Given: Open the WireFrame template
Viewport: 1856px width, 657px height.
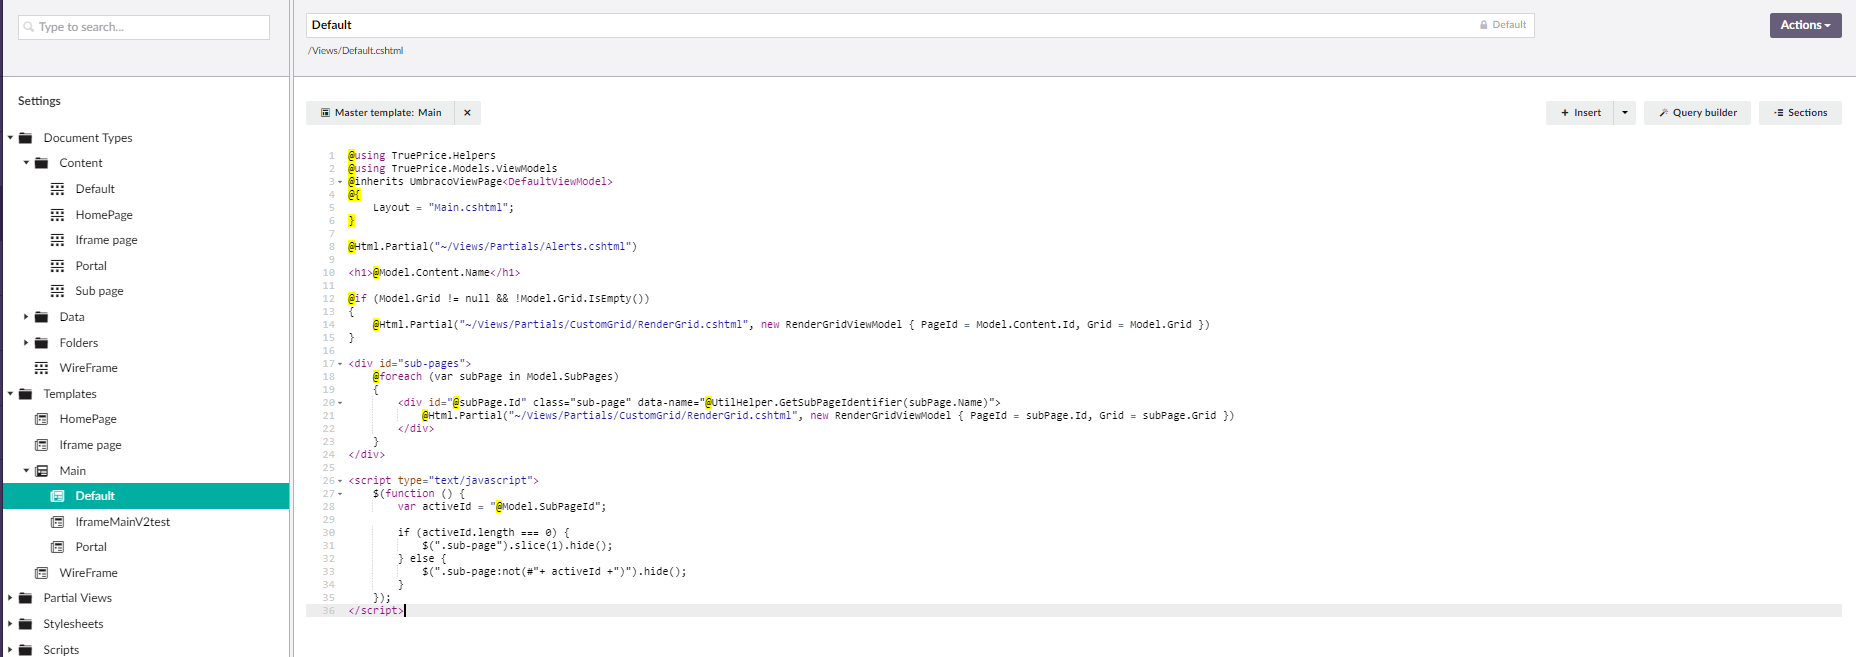Looking at the screenshot, I should point(88,573).
